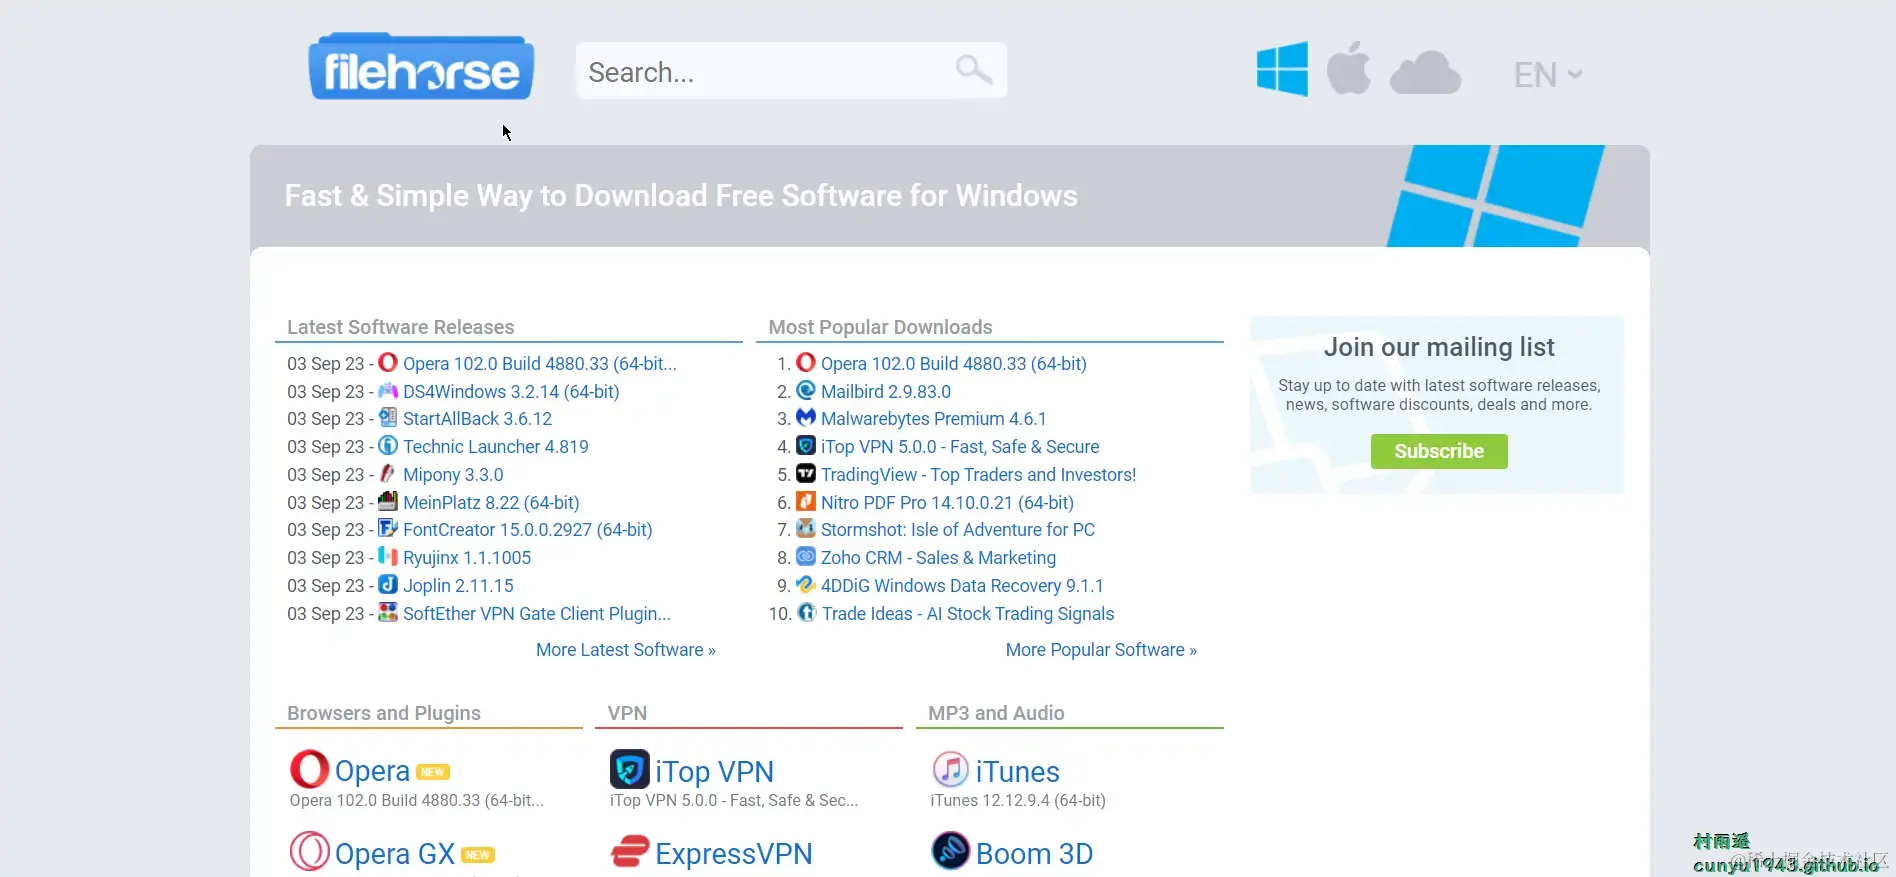Click Opera icon in Latest Software Releases

point(388,363)
